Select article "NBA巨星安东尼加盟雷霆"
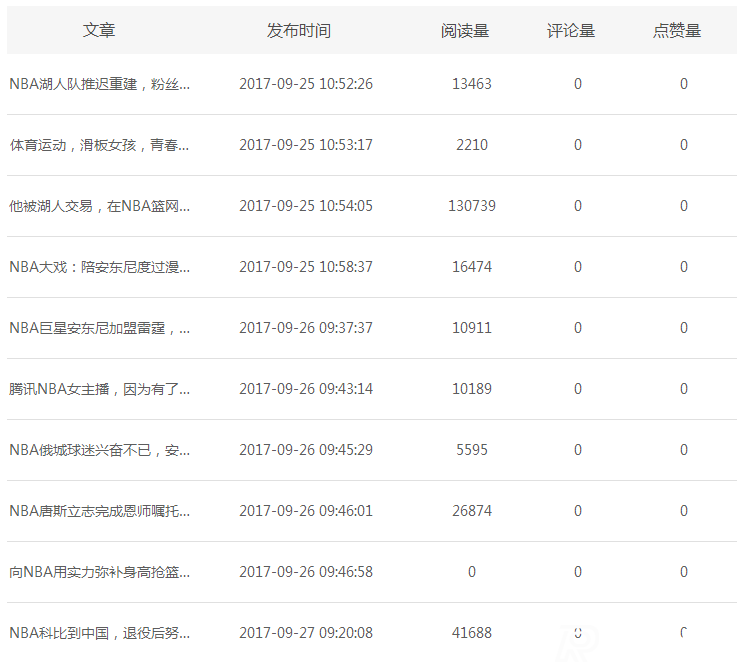 click(x=99, y=329)
